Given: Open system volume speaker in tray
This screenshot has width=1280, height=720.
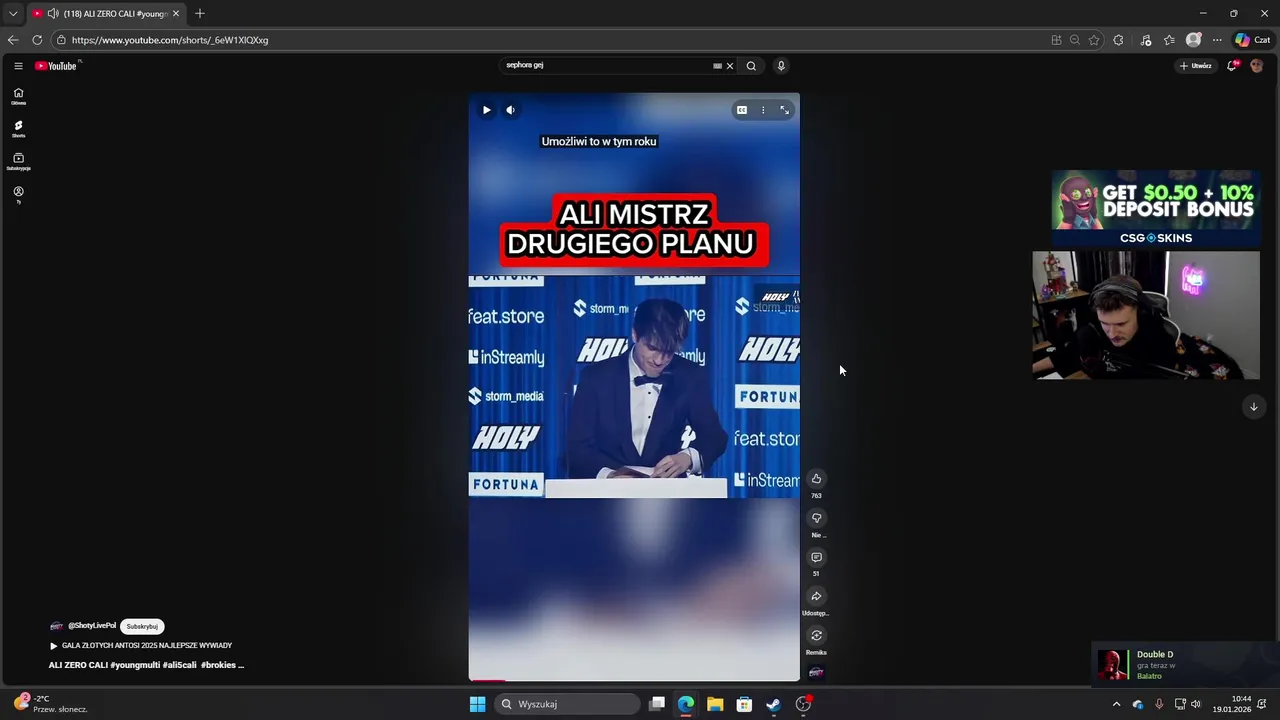Looking at the screenshot, I should click(1196, 704).
